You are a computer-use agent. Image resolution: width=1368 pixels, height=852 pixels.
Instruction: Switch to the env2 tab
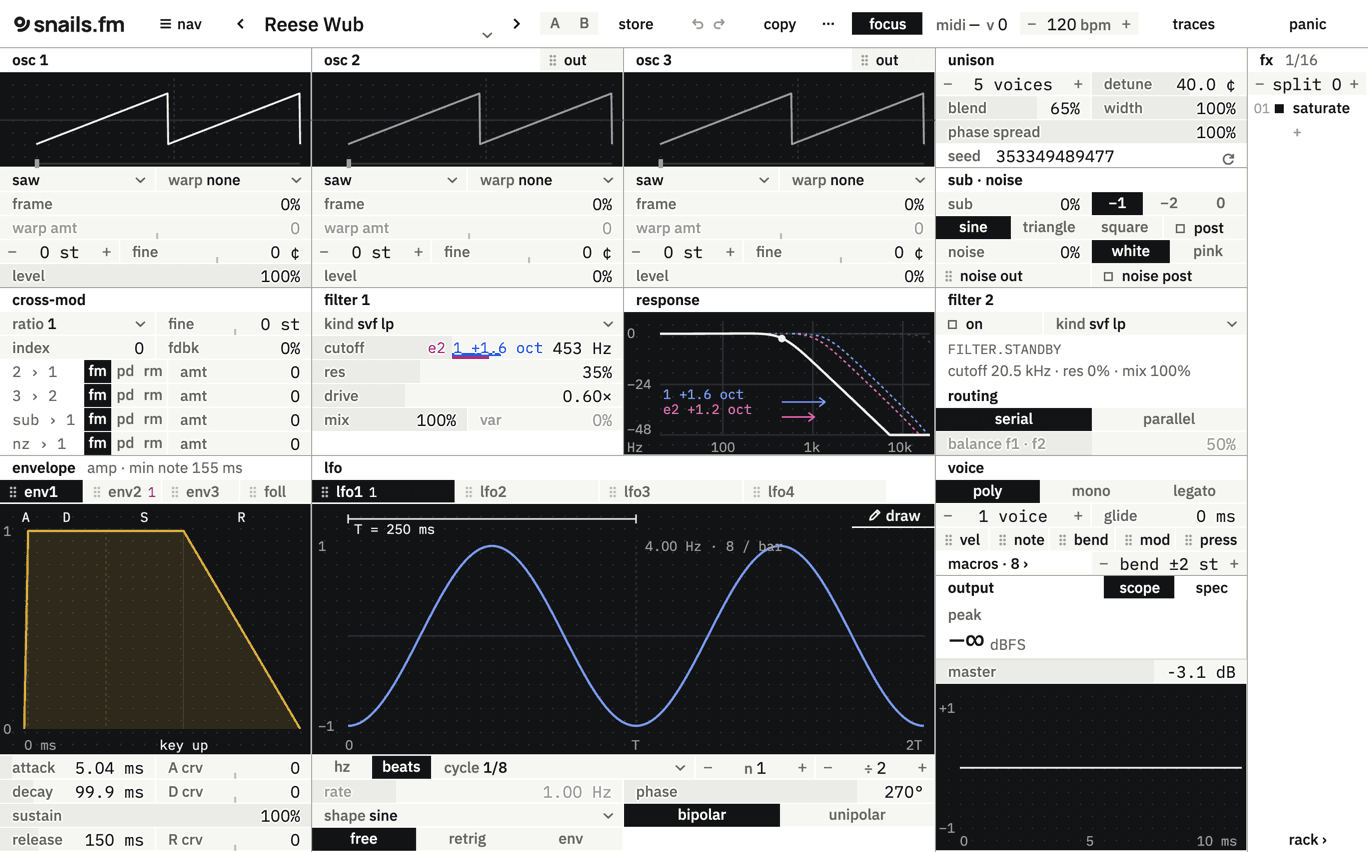click(x=124, y=492)
